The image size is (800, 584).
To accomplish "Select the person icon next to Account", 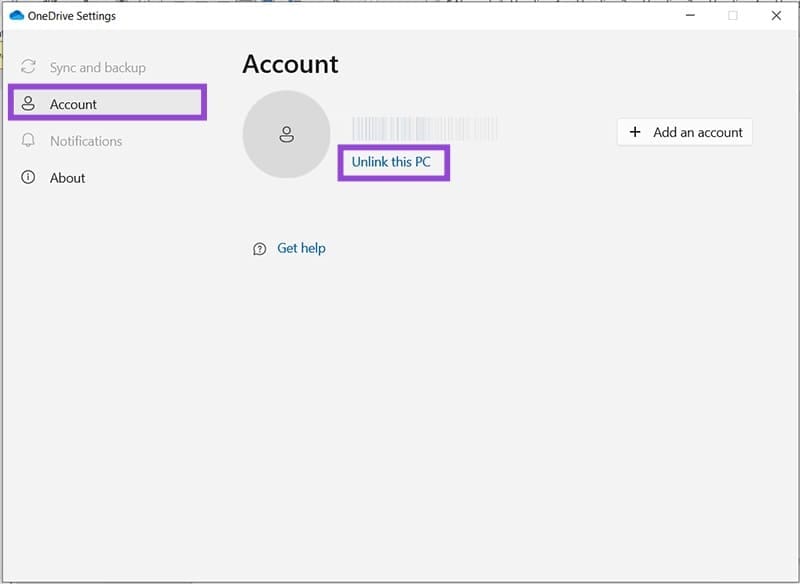I will (26, 104).
